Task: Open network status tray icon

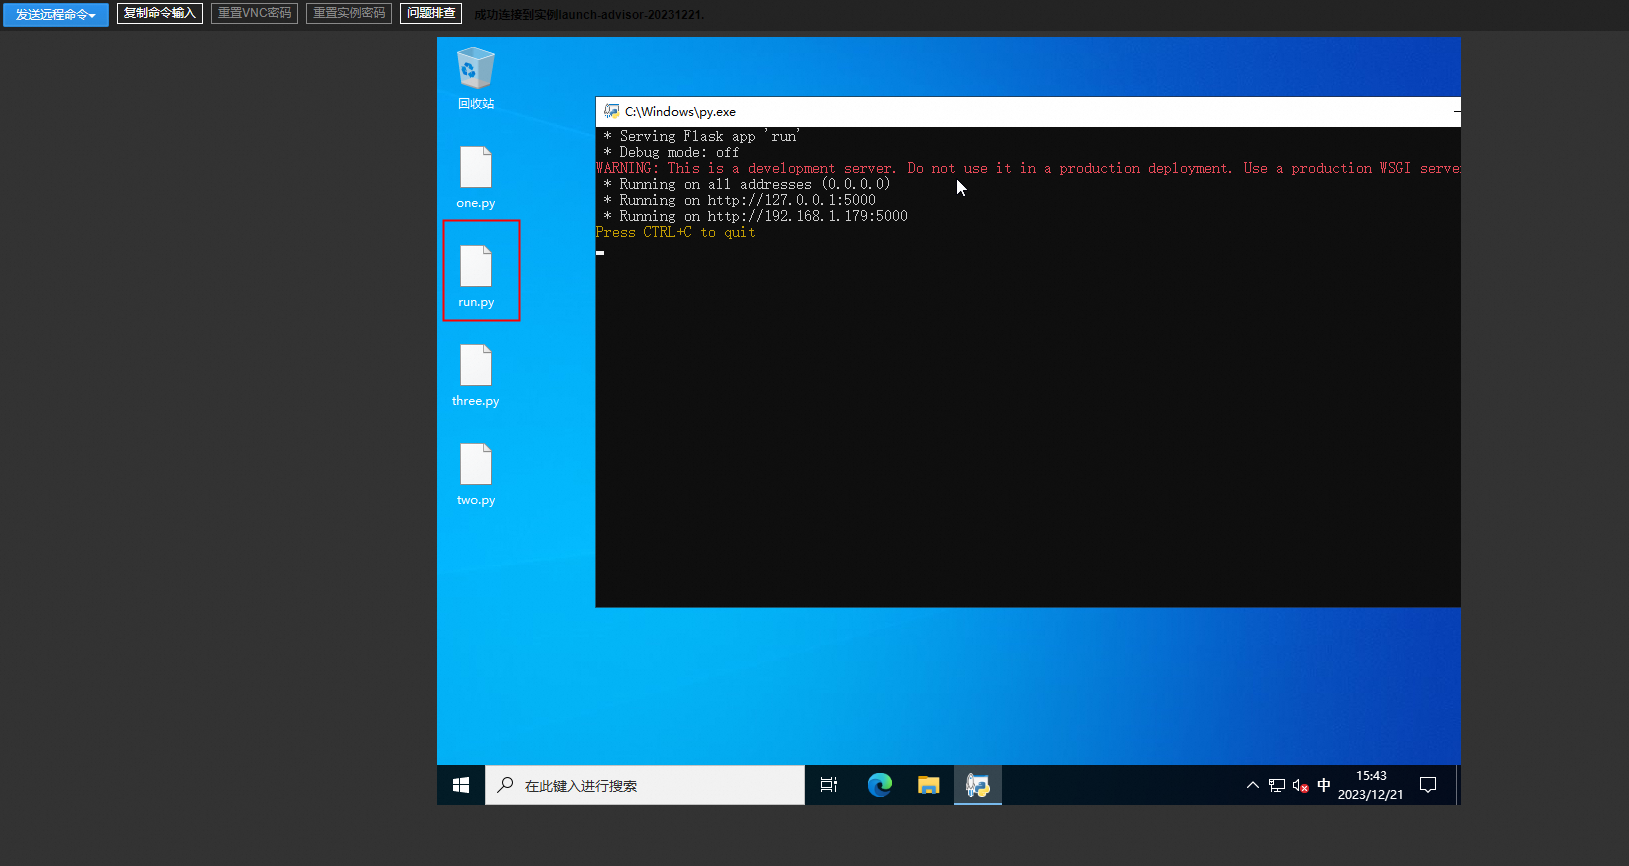Action: (1277, 785)
